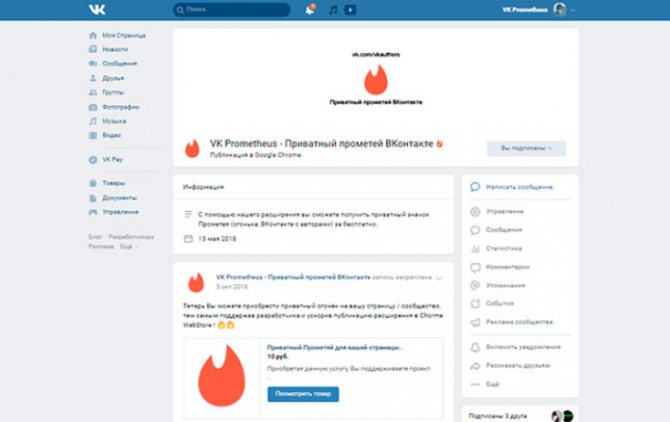Open the notifications bell icon
The image size is (670, 422).
tap(310, 9)
